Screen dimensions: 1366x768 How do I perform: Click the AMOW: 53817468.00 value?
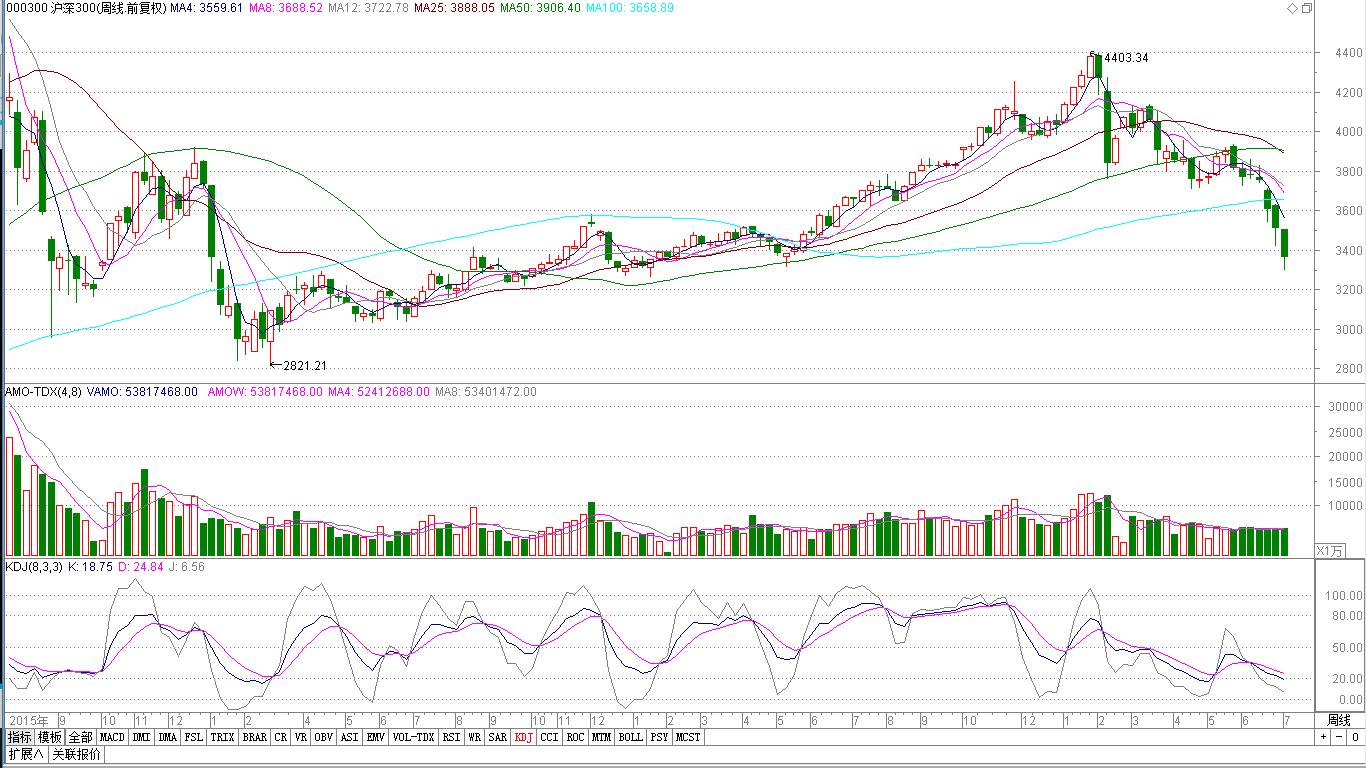tap(265, 392)
